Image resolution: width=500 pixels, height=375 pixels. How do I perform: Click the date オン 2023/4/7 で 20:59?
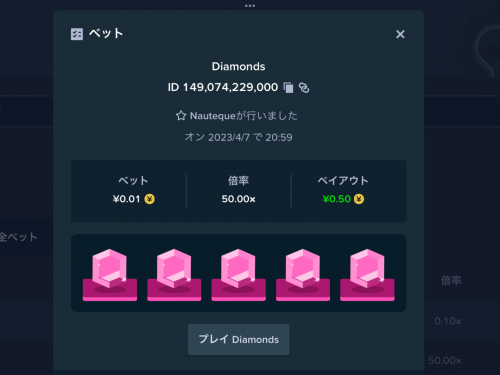click(238, 137)
